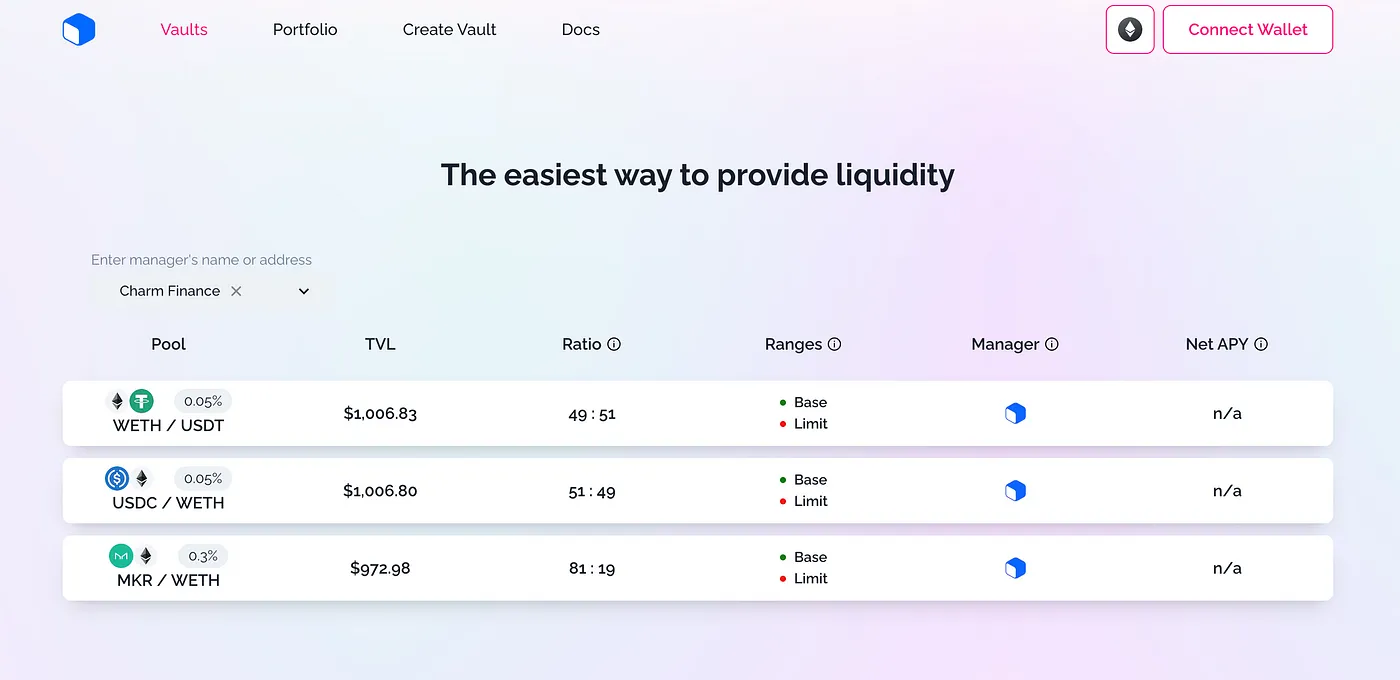Click info icon next to Net APY
This screenshot has width=1400, height=680.
point(1261,344)
